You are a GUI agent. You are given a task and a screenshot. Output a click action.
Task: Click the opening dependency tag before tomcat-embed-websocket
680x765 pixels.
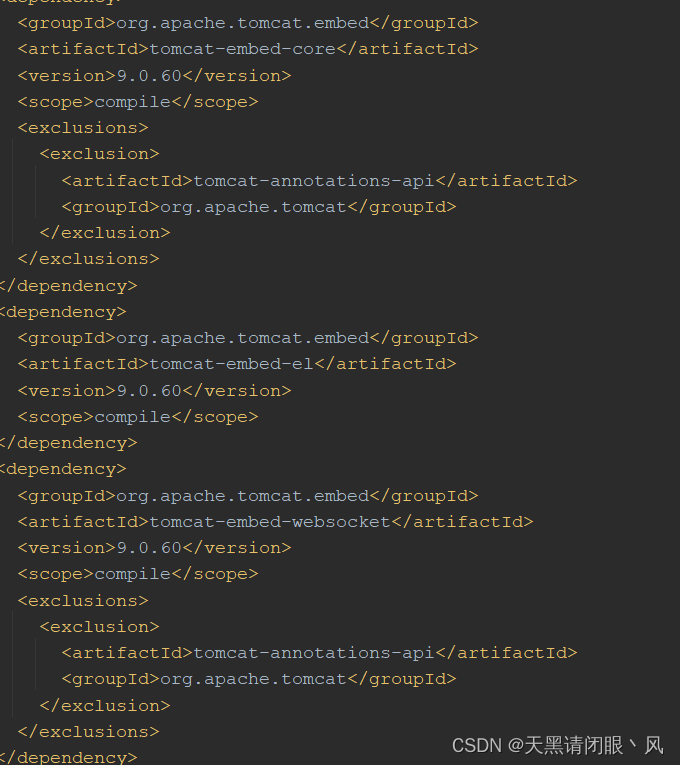pyautogui.click(x=63, y=469)
